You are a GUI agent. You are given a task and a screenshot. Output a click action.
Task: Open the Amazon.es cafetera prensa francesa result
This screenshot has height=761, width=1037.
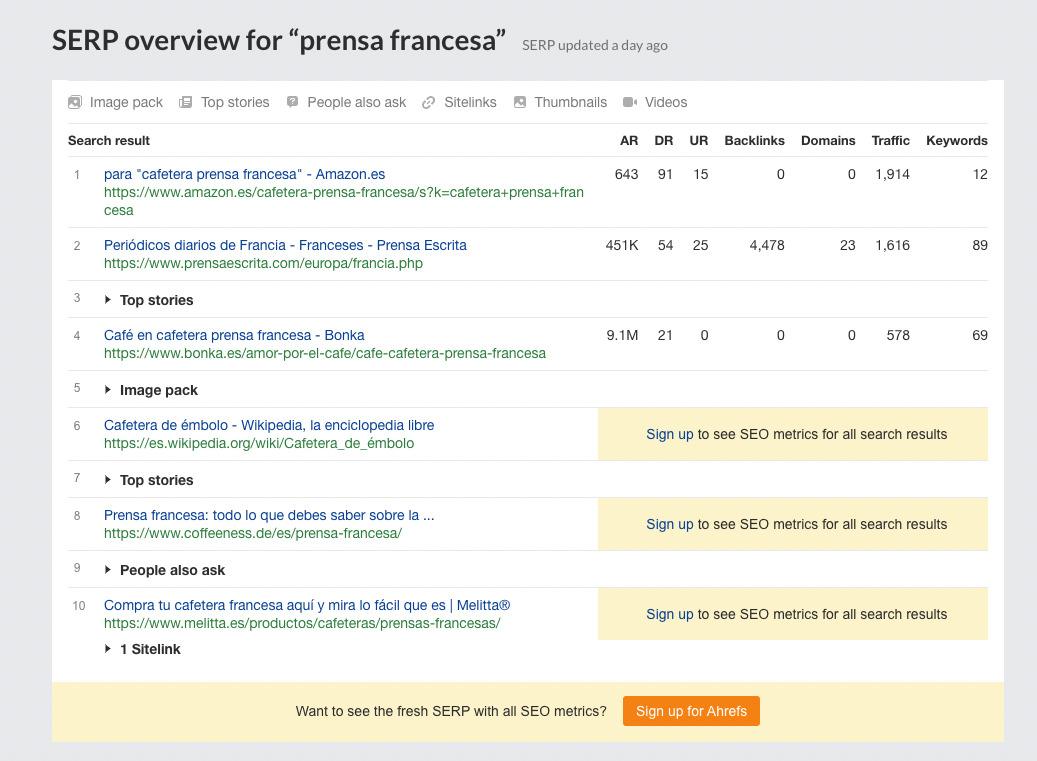(244, 174)
